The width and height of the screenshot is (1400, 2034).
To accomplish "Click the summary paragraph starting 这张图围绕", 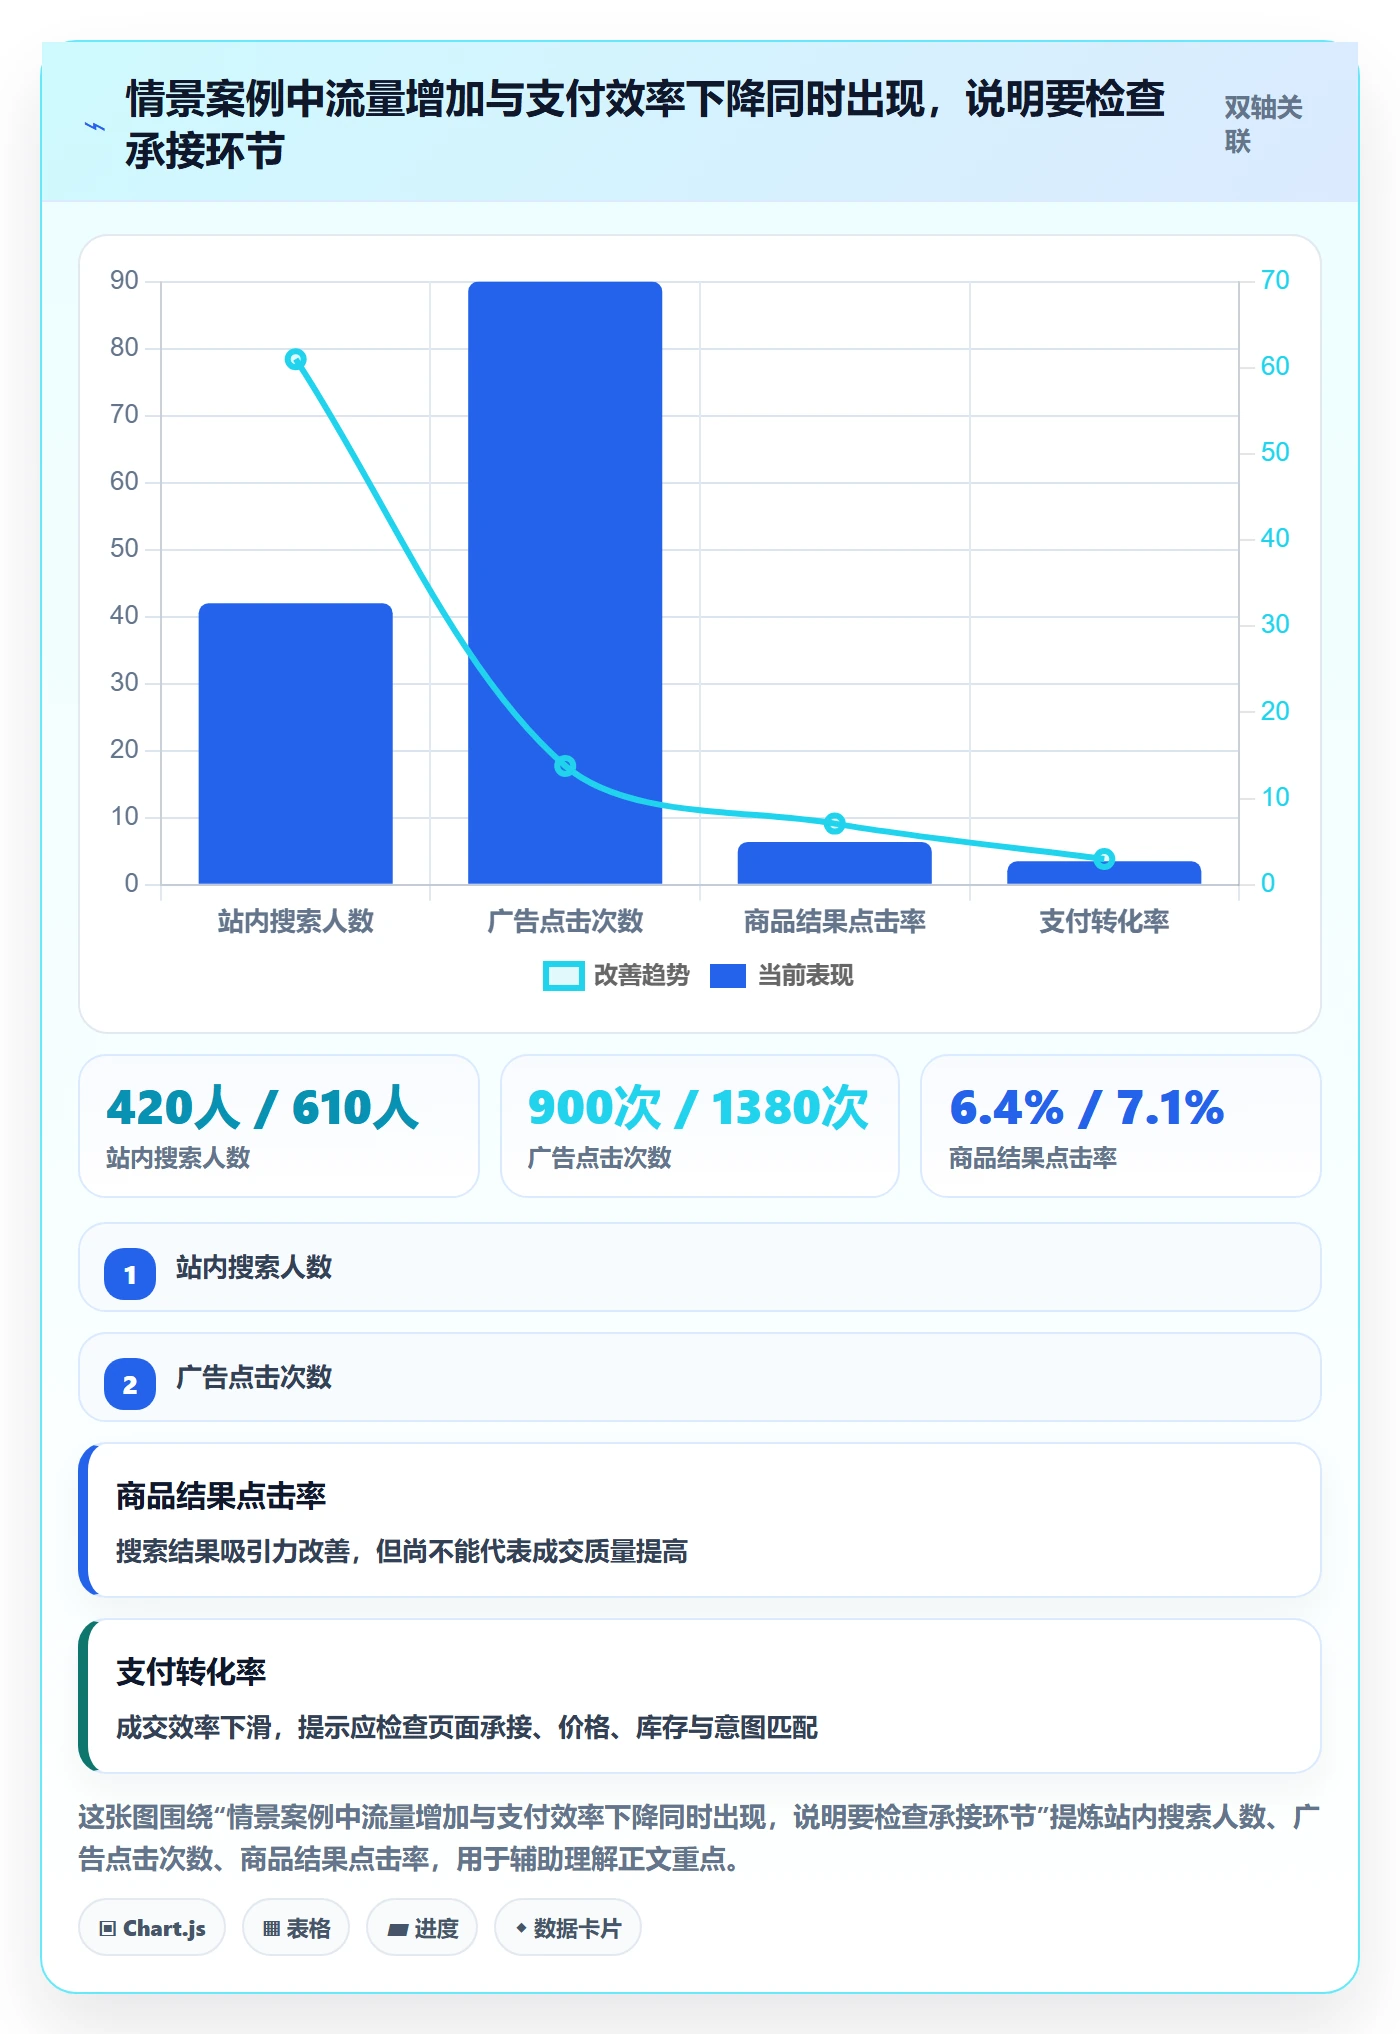I will coord(700,1838).
